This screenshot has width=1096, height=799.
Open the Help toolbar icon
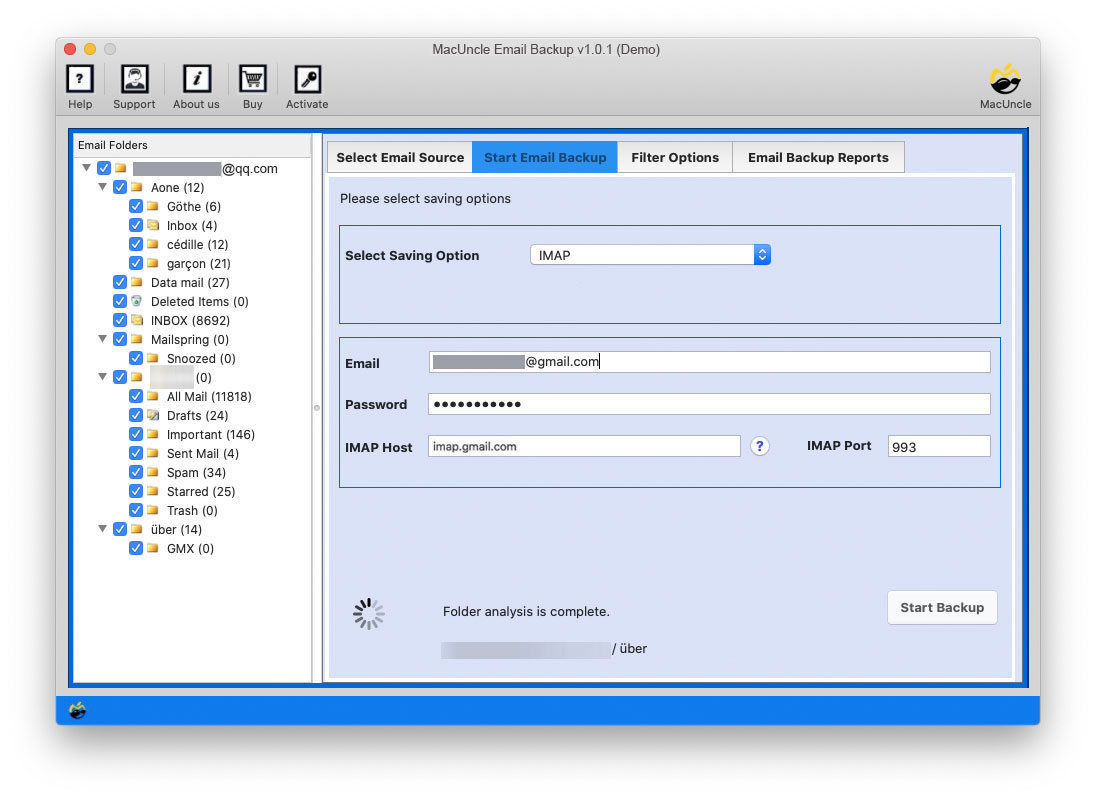click(x=80, y=79)
